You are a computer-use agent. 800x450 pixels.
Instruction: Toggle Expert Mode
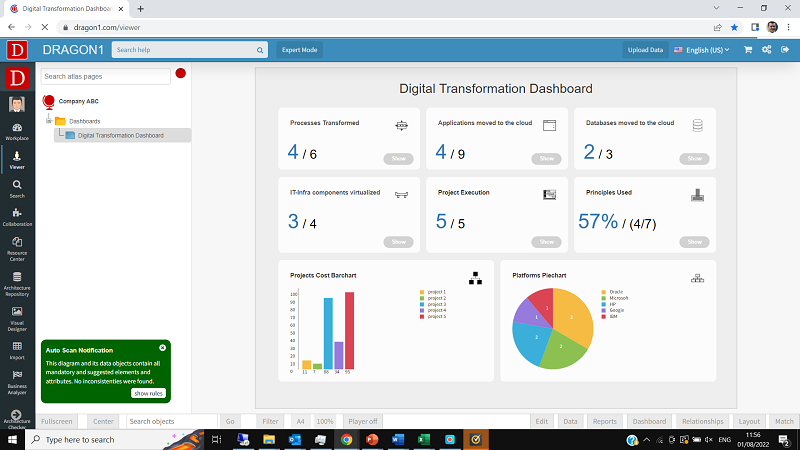pos(299,49)
